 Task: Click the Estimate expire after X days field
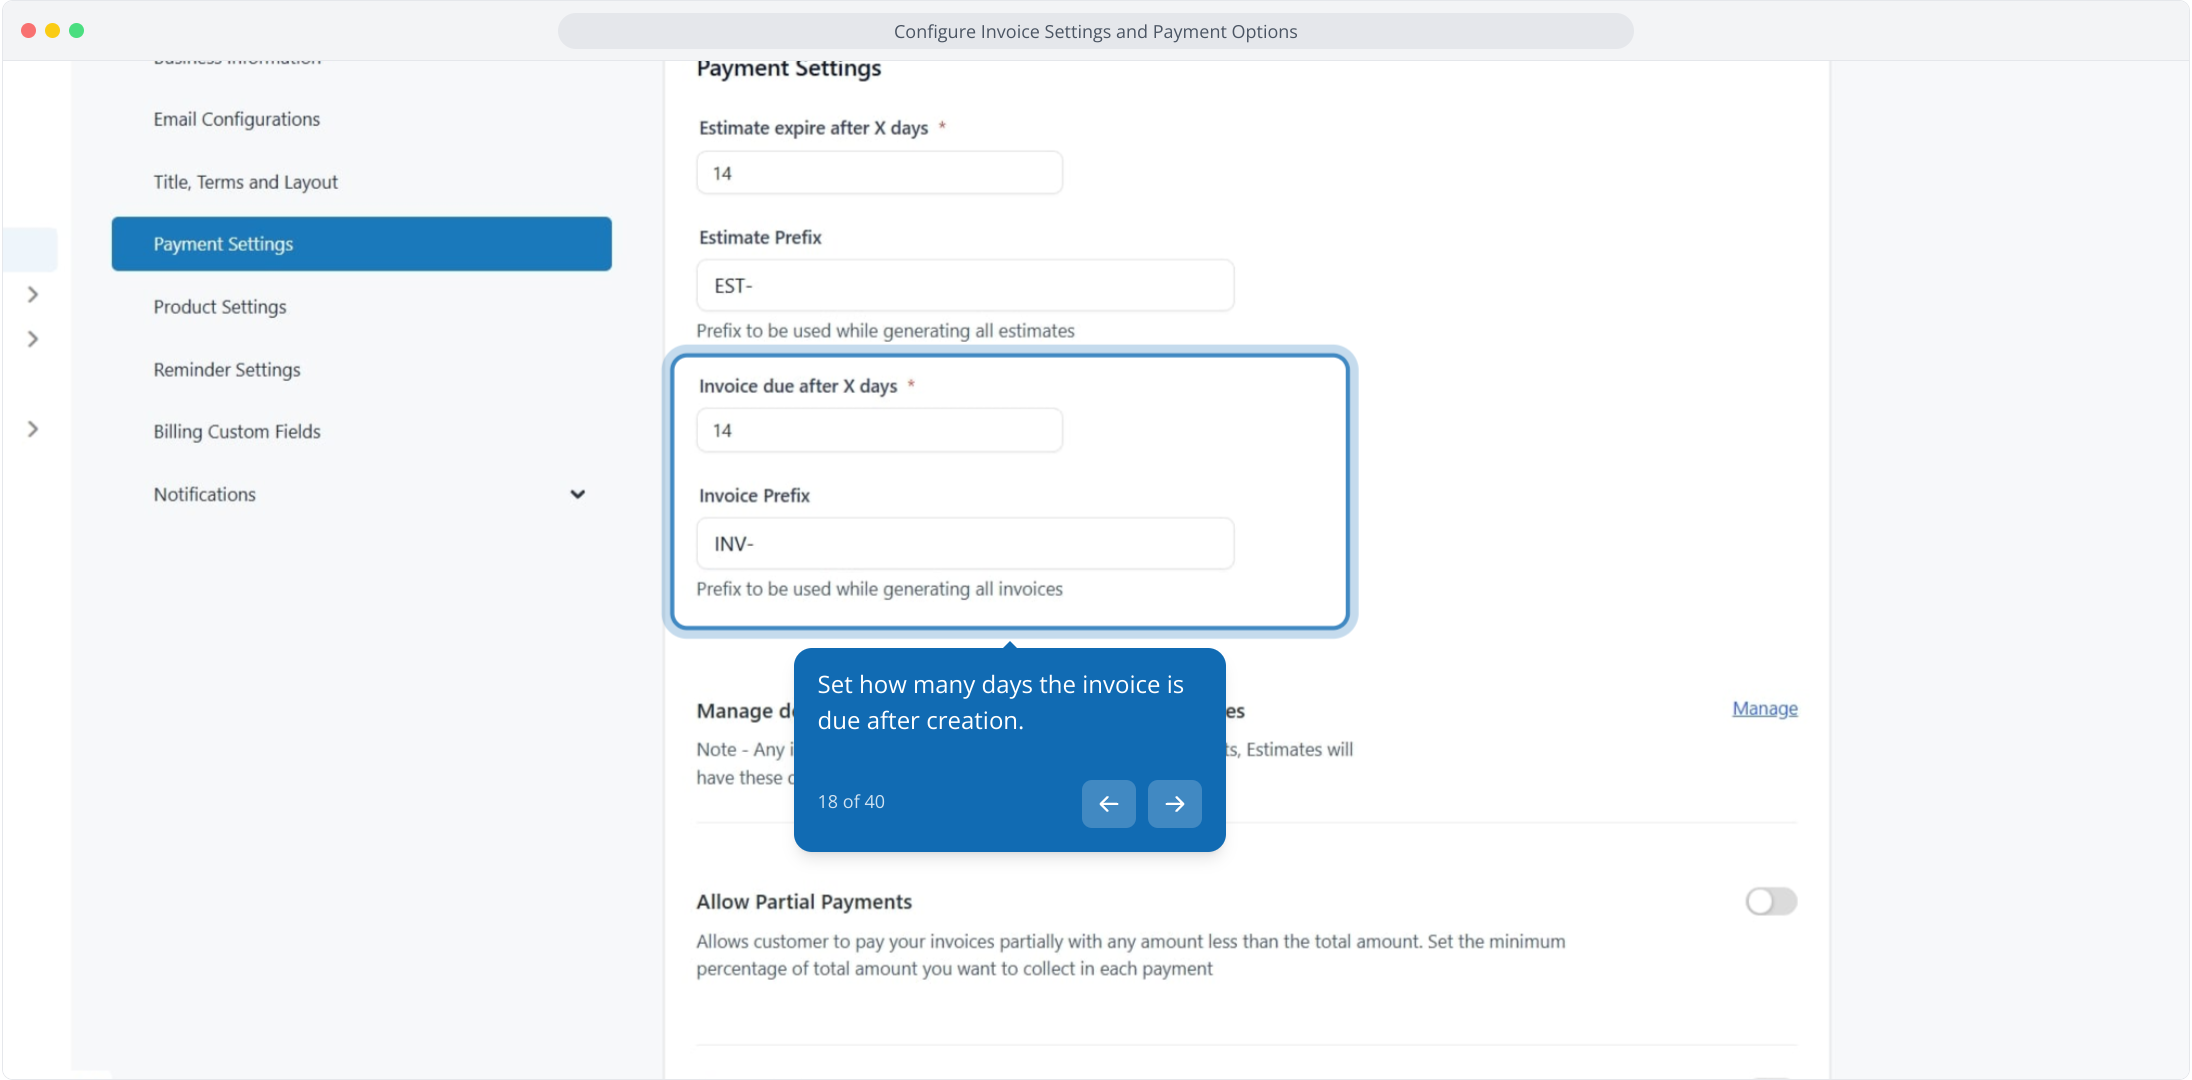click(878, 173)
